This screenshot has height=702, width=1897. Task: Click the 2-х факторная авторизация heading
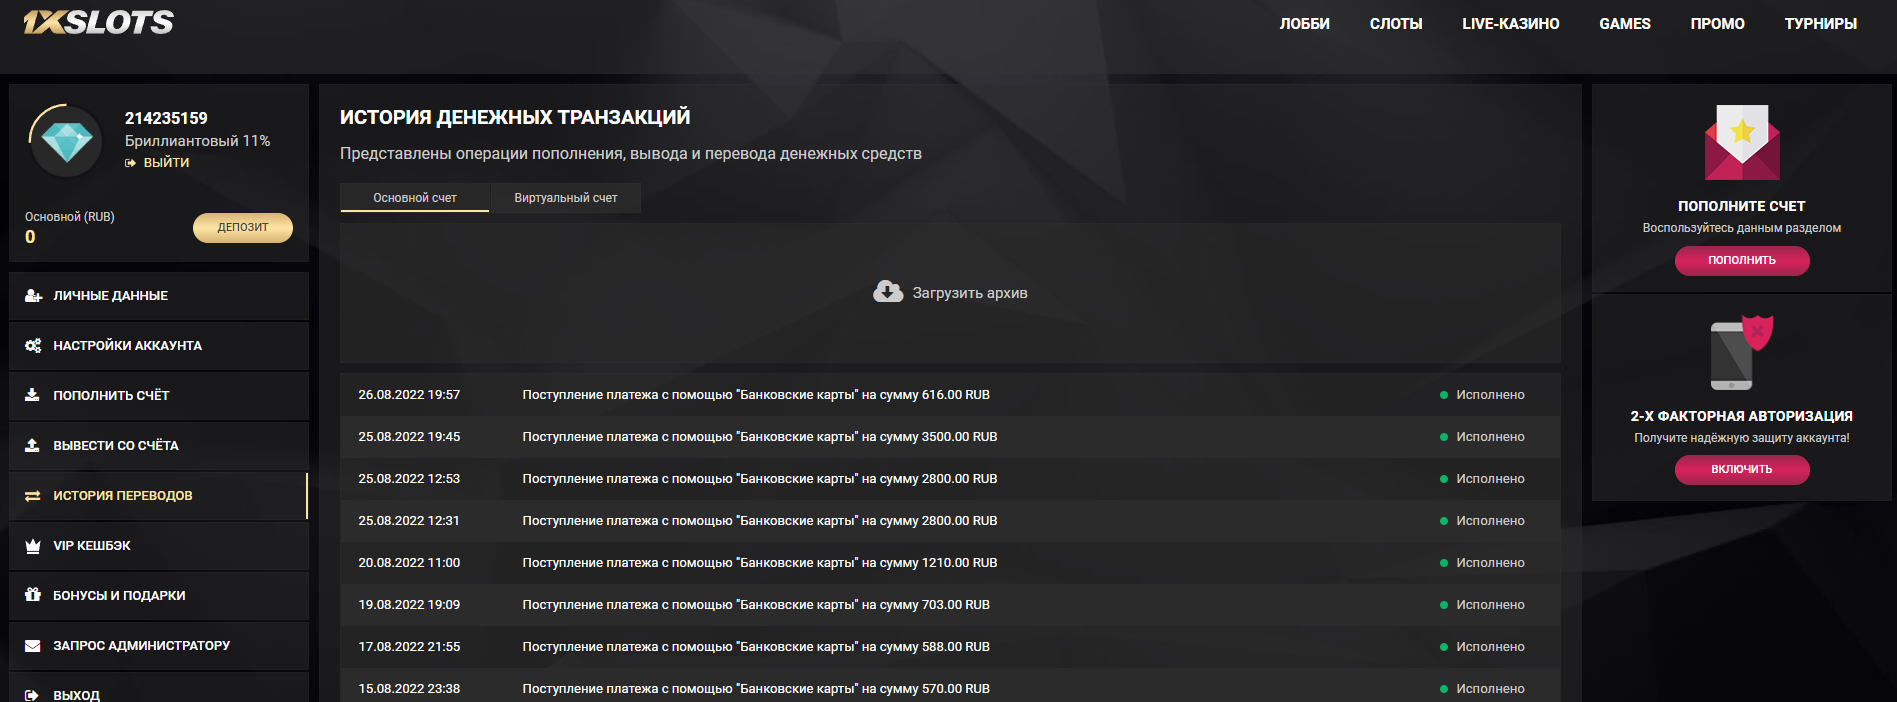pos(1741,416)
